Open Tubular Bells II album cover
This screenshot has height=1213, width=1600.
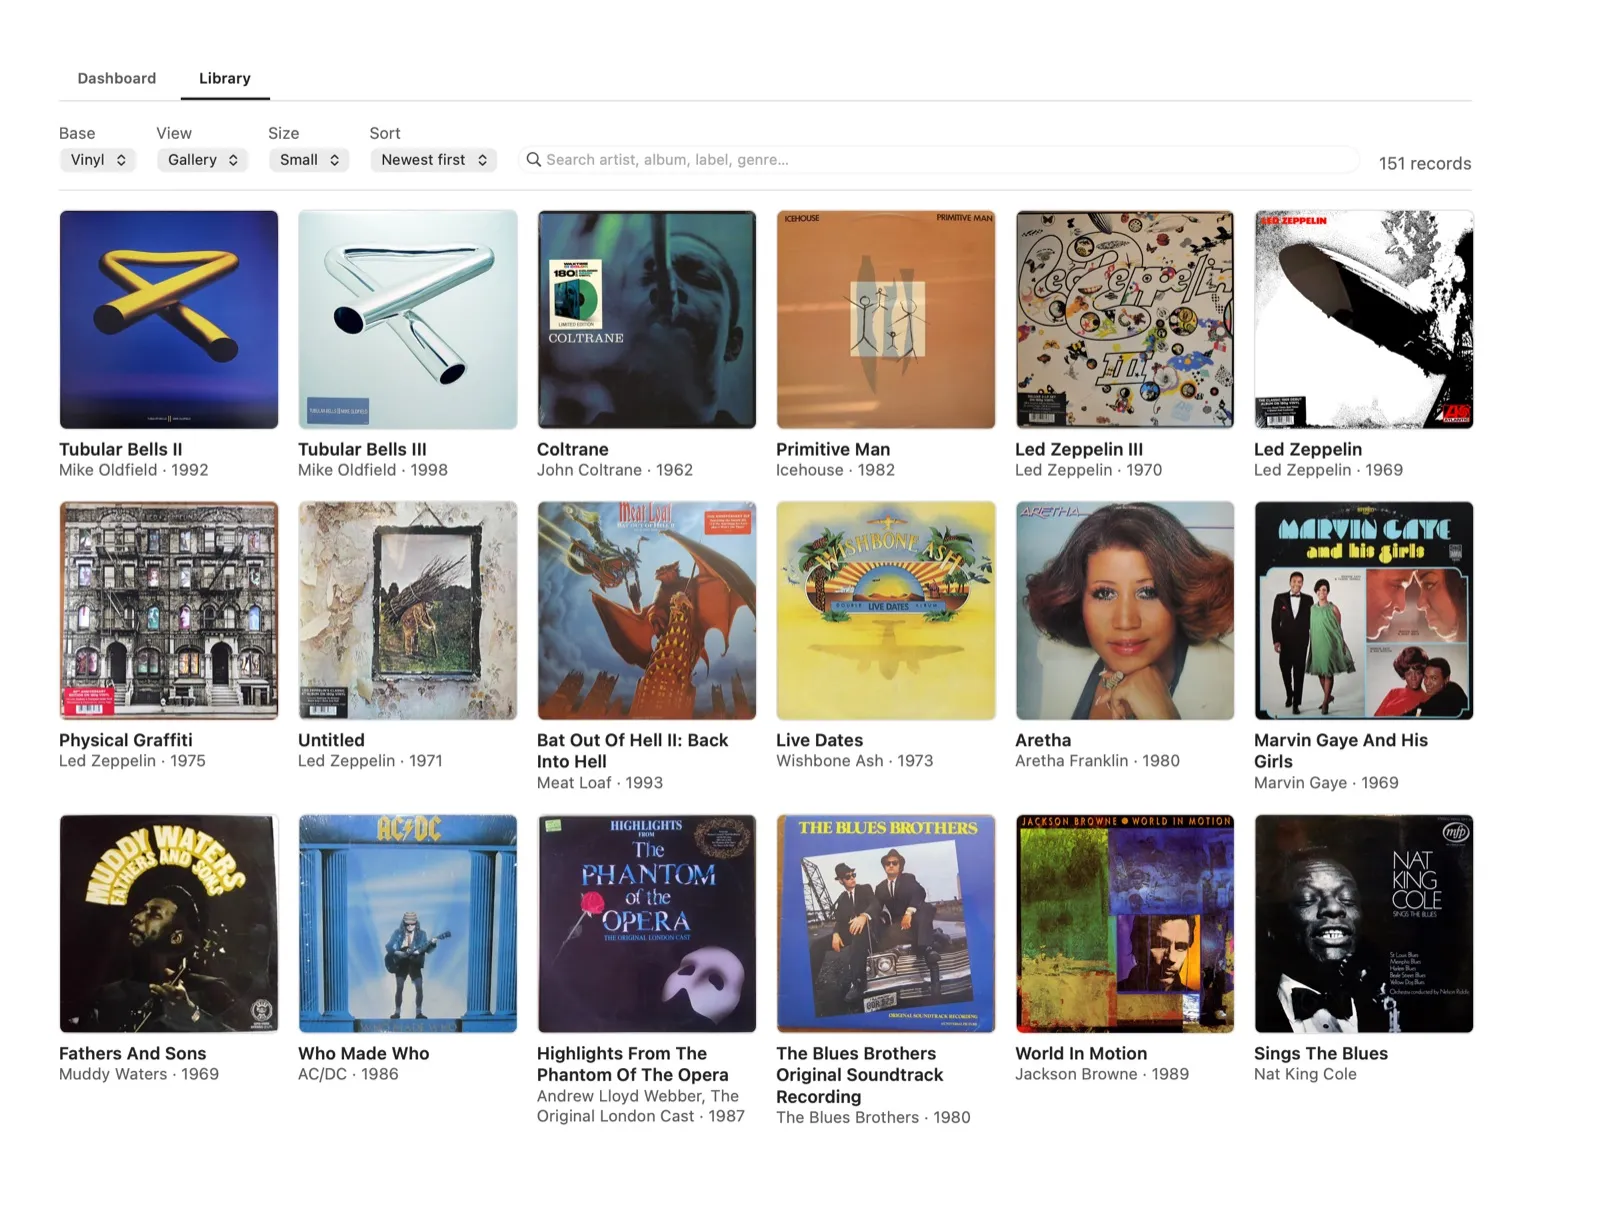pyautogui.click(x=169, y=320)
